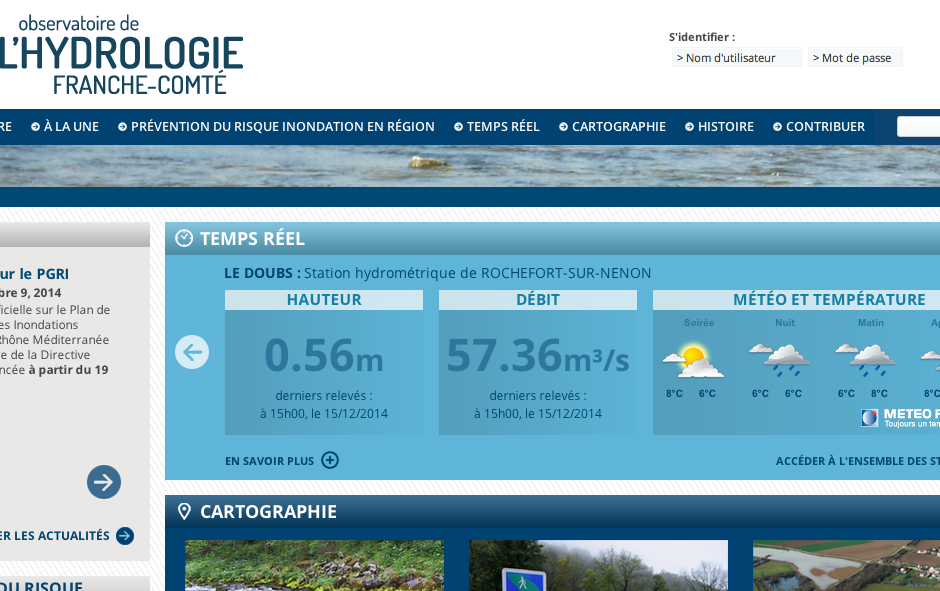The image size is (940, 591).
Task: Open the aerial flooded fields thumbnail
Action: [x=846, y=565]
